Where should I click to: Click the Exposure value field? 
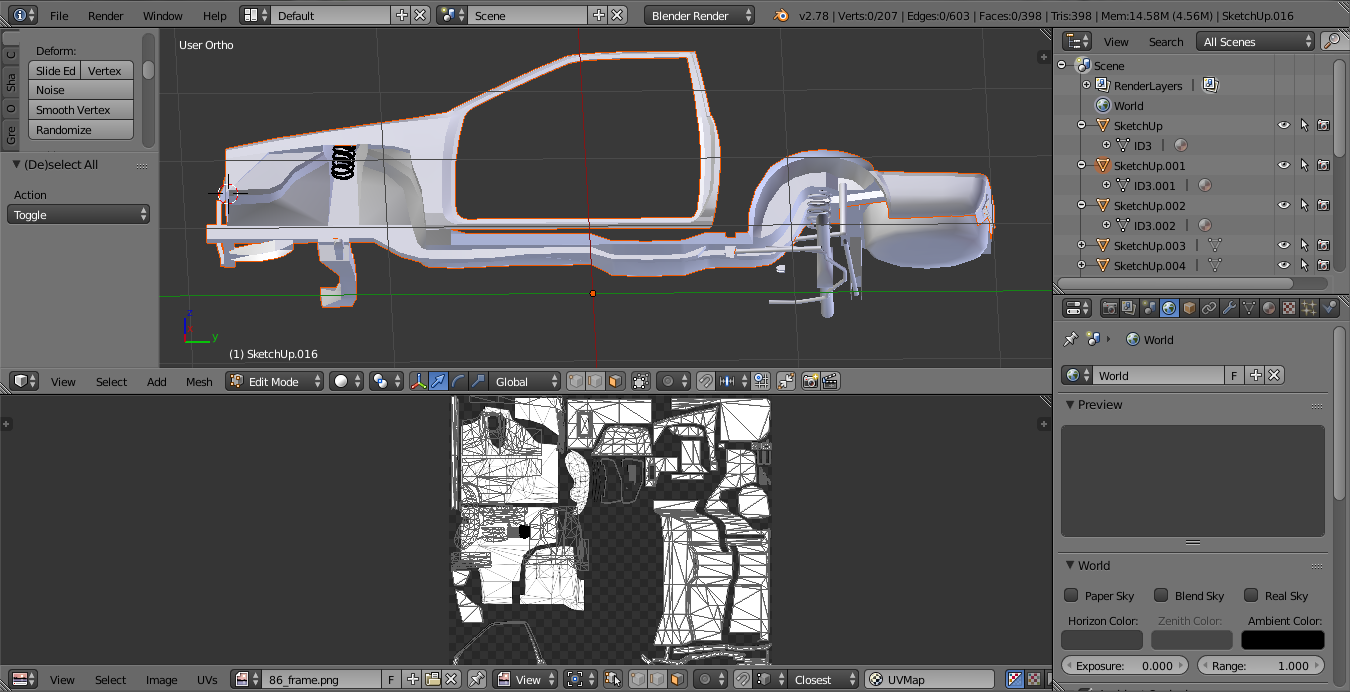[1126, 665]
